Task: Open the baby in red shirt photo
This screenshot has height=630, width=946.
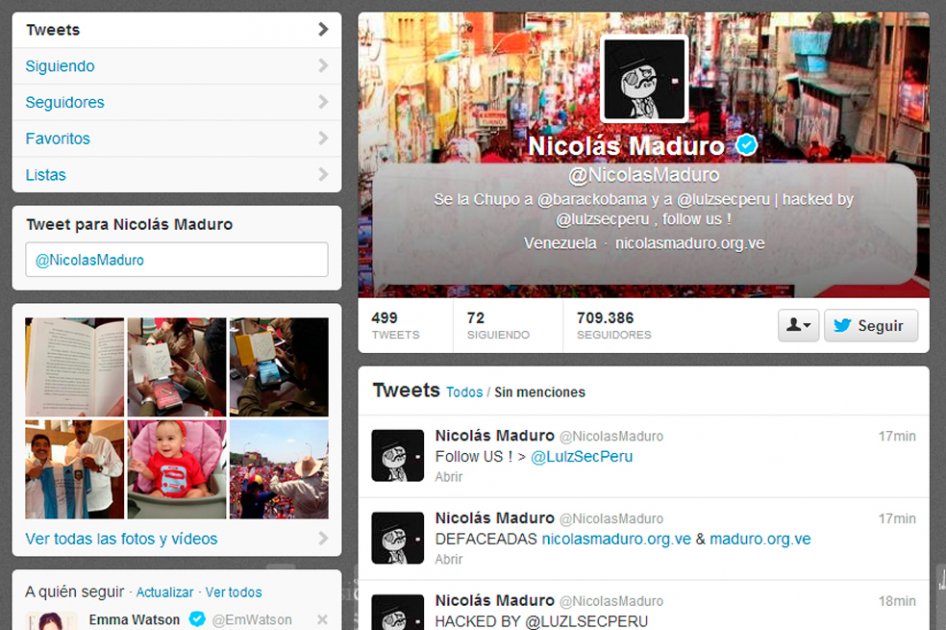Action: point(177,469)
